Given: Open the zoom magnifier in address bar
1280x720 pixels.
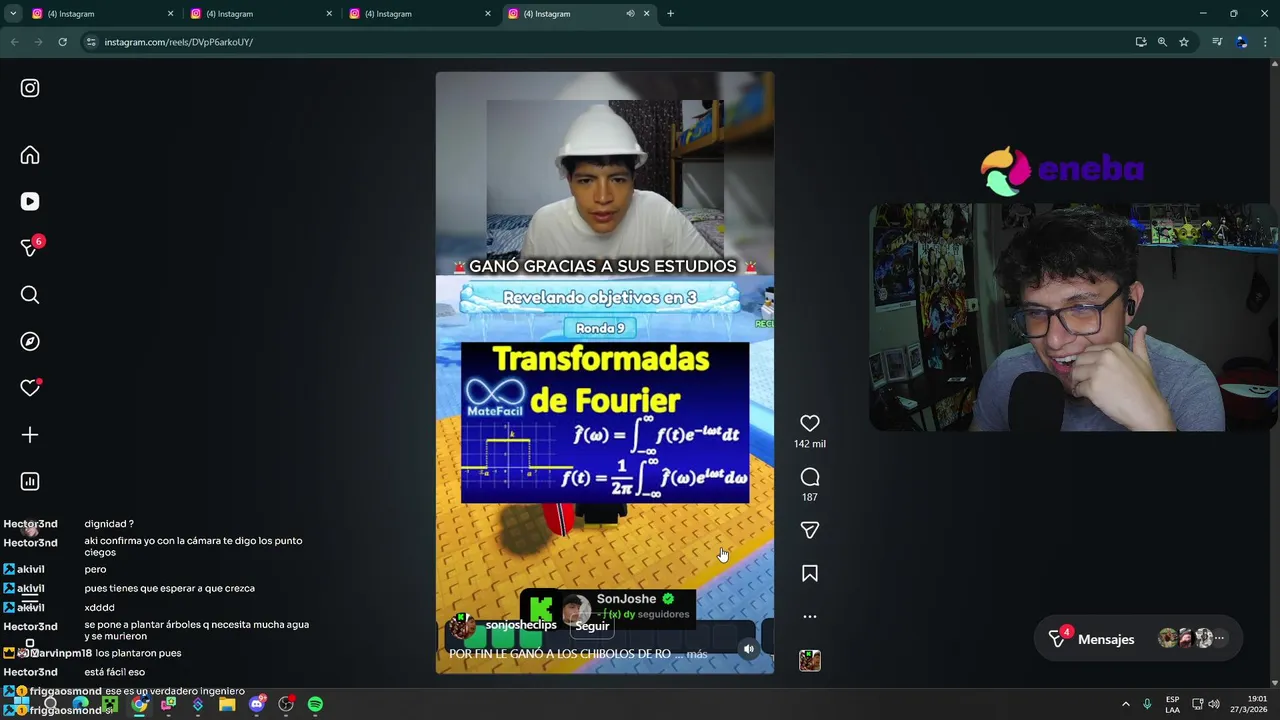Looking at the screenshot, I should pyautogui.click(x=1162, y=42).
